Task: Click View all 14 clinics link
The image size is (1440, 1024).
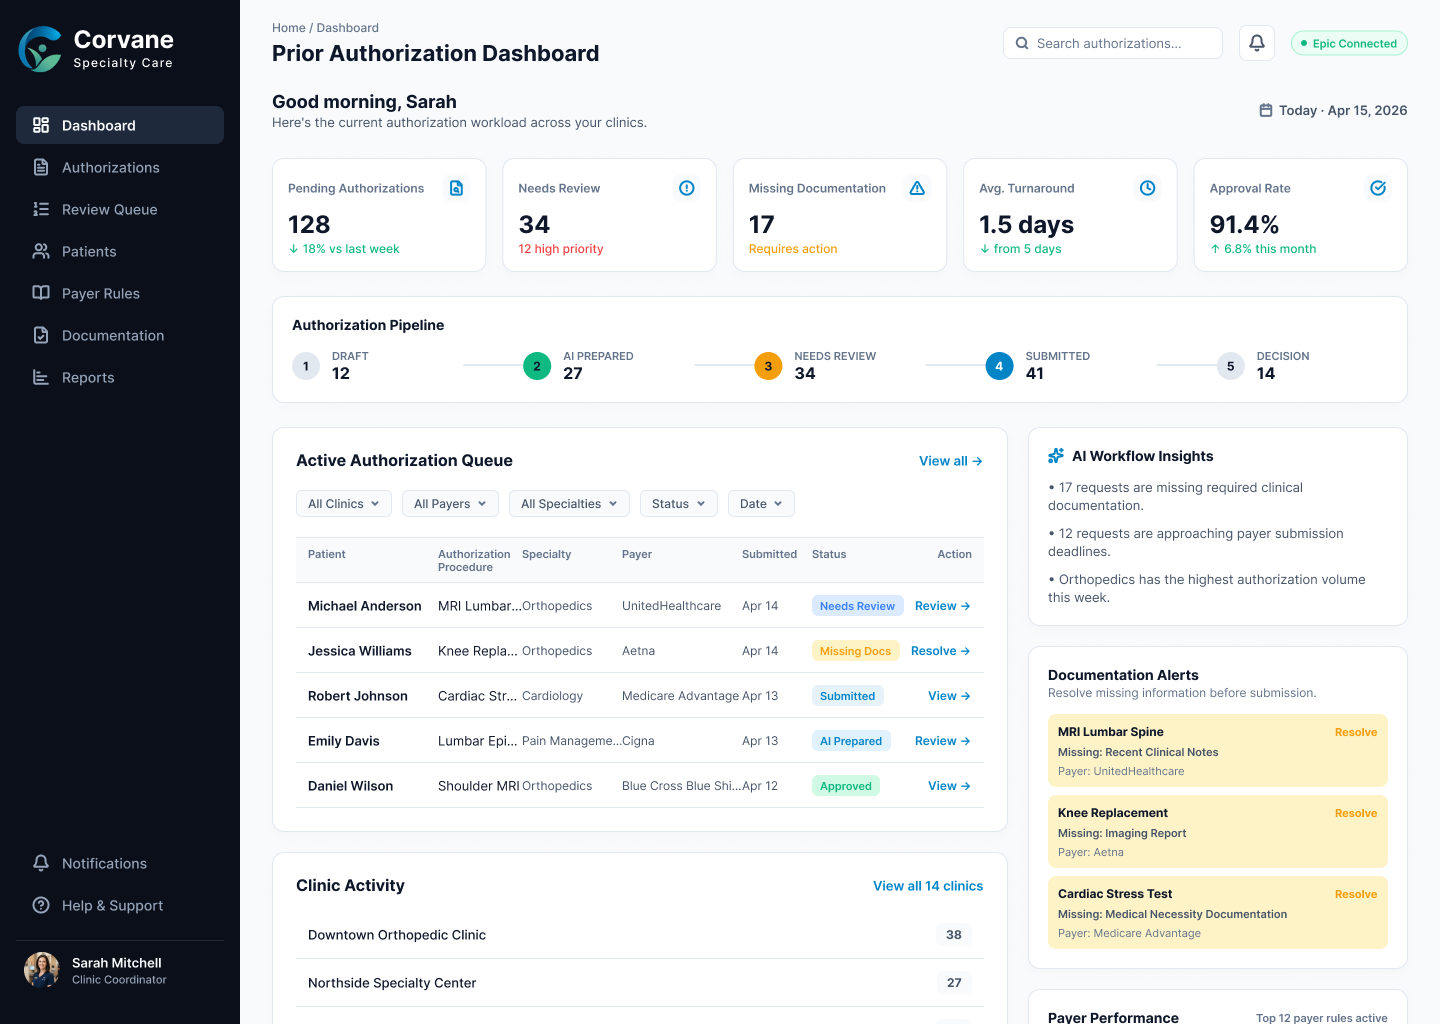Action: (x=928, y=886)
